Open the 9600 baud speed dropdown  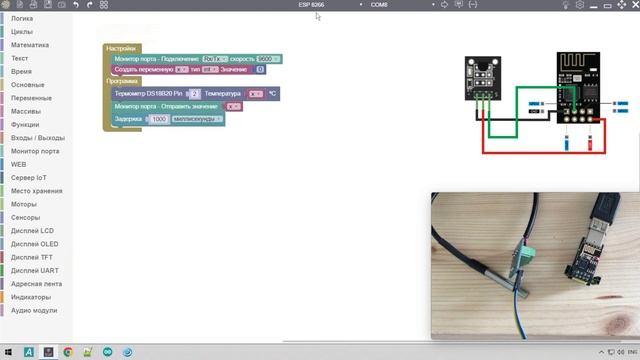[268, 59]
